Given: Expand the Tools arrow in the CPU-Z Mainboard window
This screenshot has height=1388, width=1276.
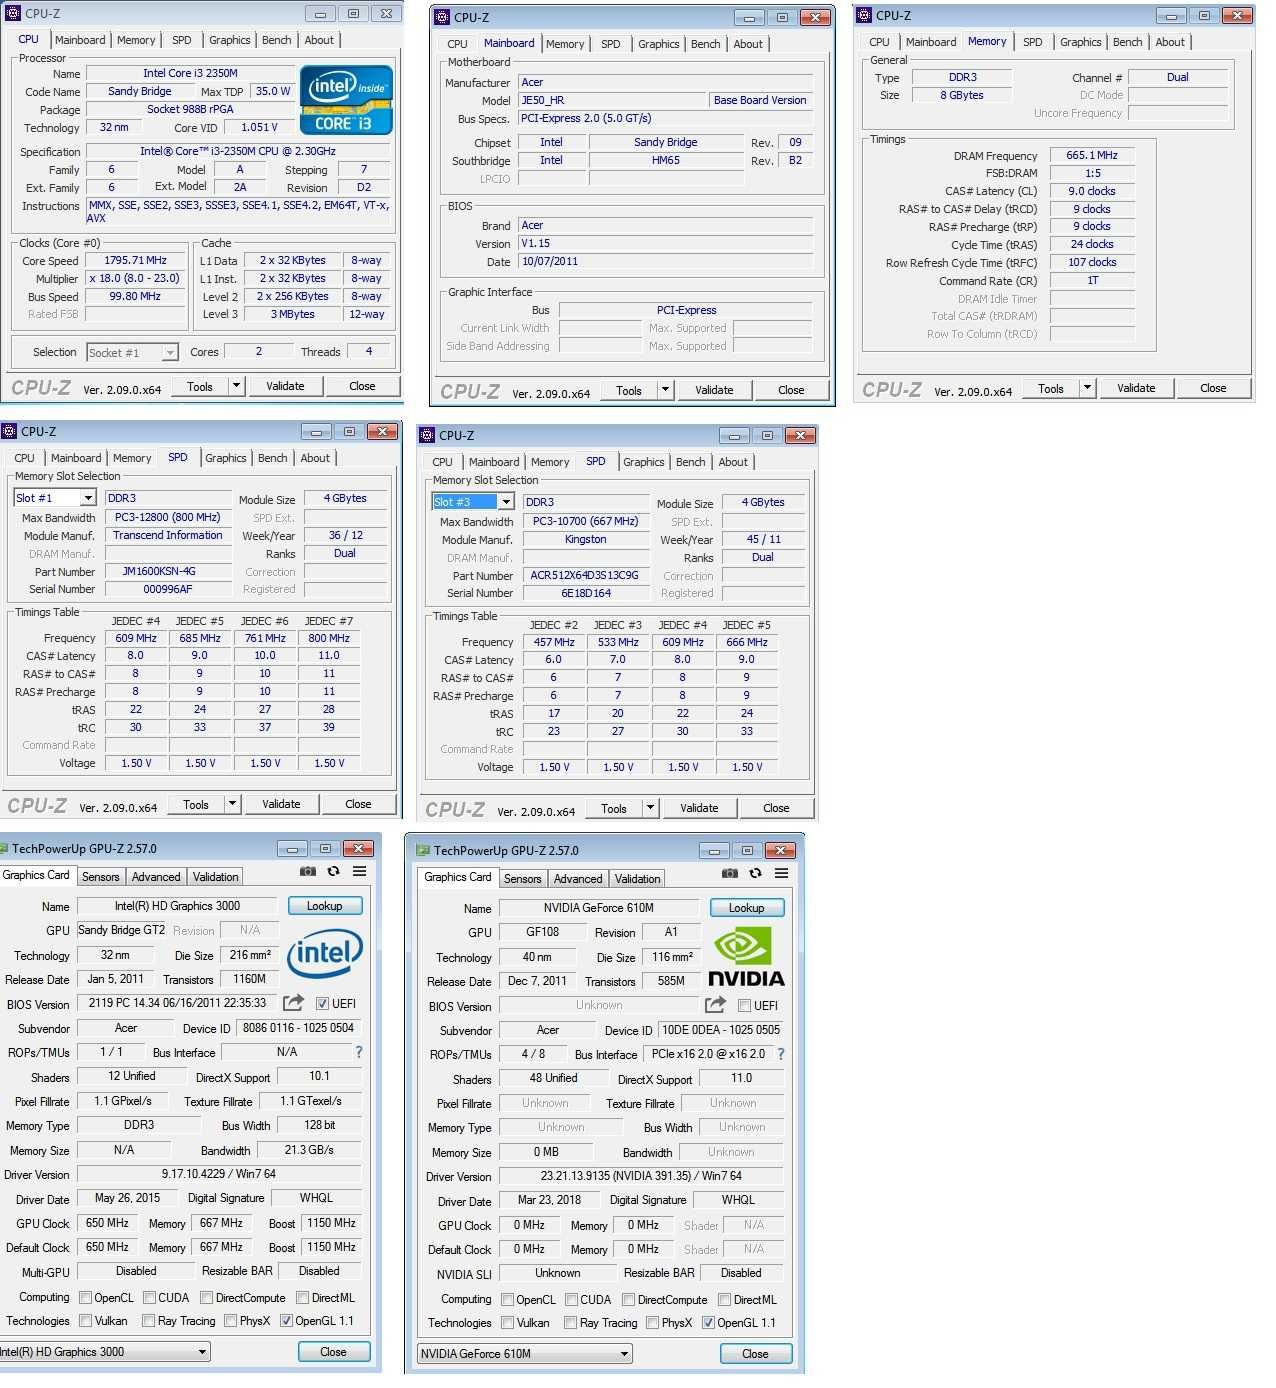Looking at the screenshot, I should tap(665, 390).
